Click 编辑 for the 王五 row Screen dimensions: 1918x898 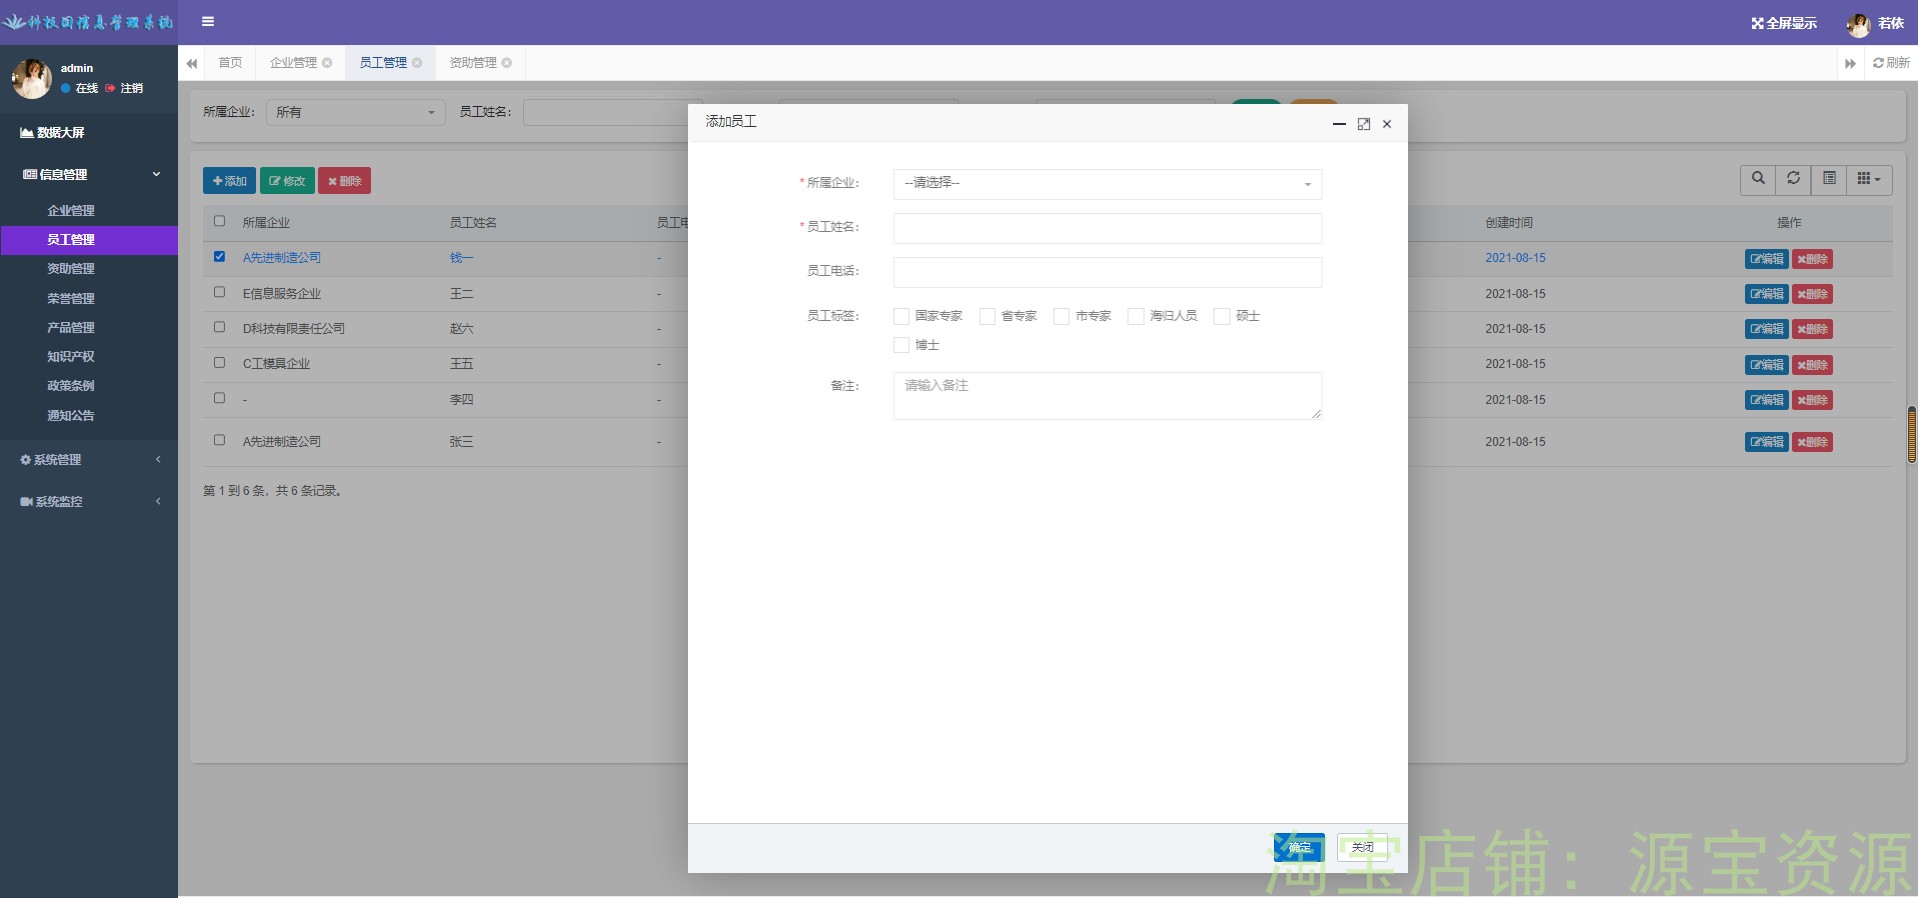click(1766, 365)
